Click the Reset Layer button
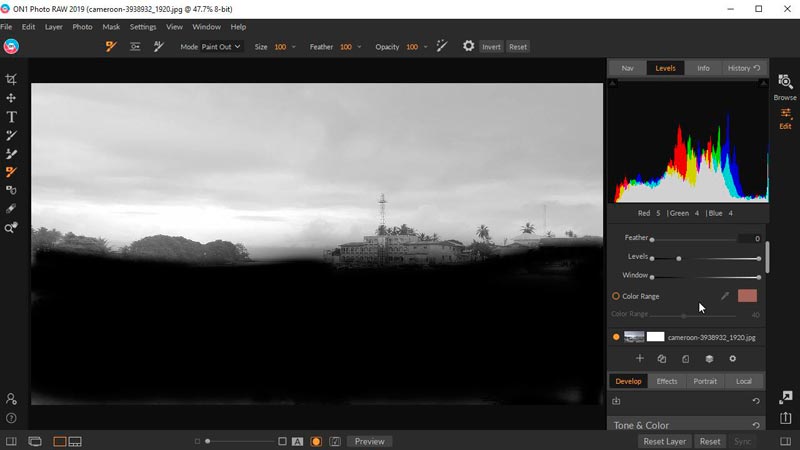 point(664,441)
